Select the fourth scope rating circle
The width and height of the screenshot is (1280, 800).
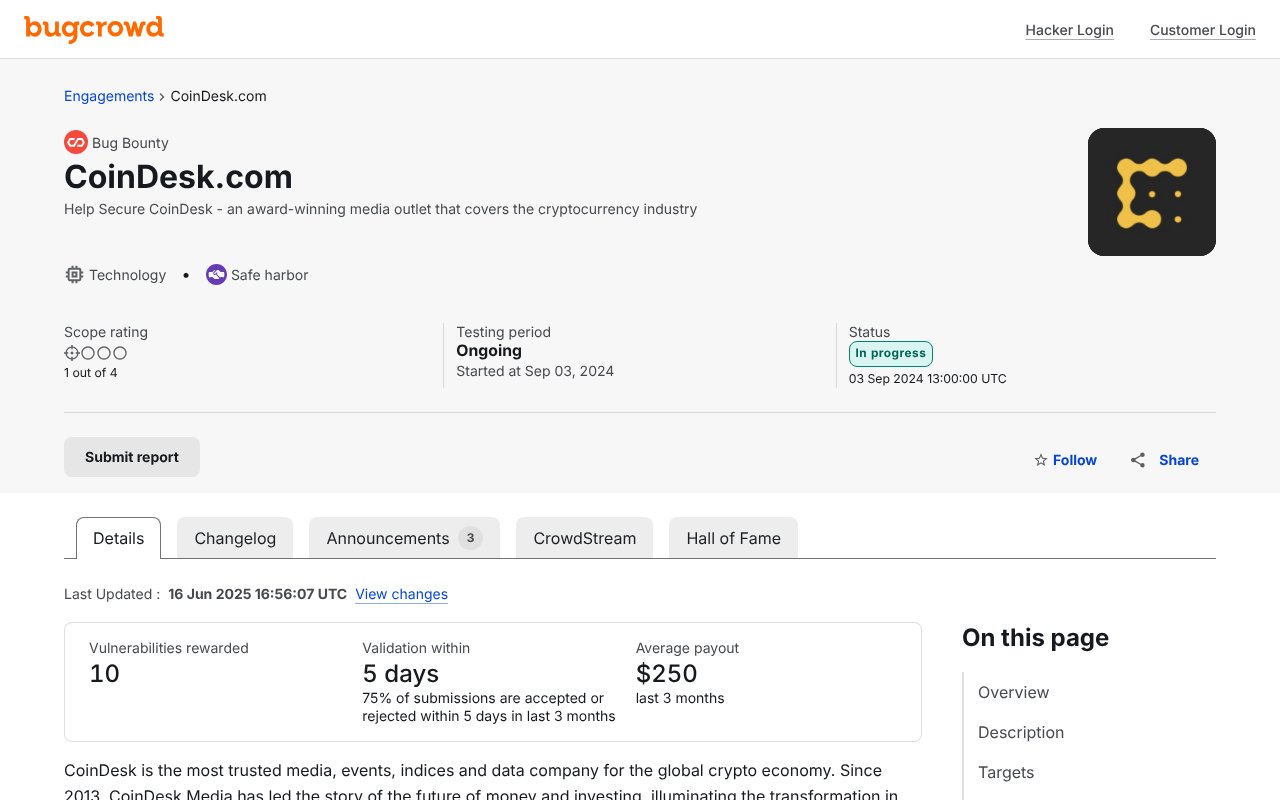119,353
